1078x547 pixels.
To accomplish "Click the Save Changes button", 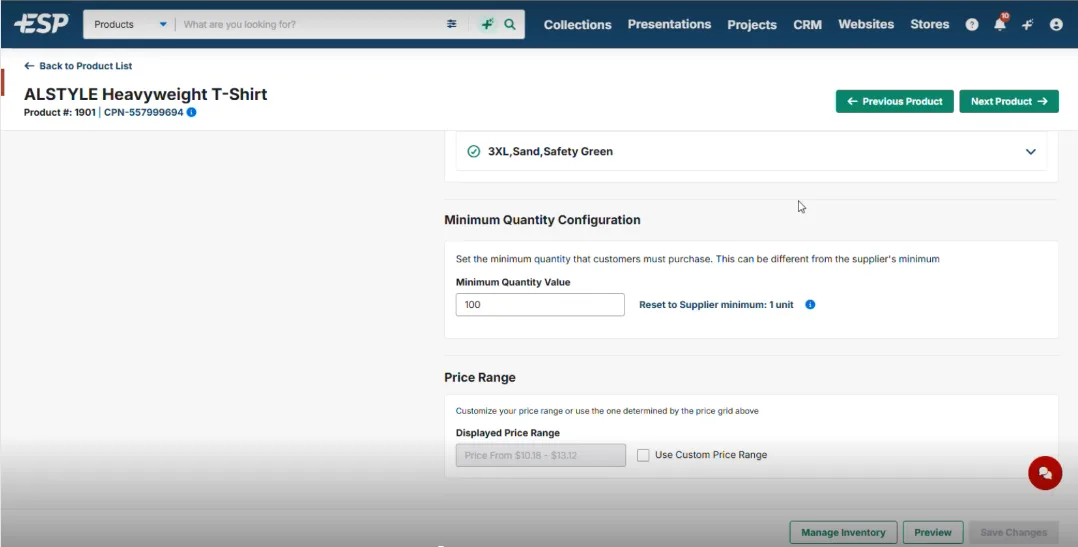I will tap(1013, 533).
